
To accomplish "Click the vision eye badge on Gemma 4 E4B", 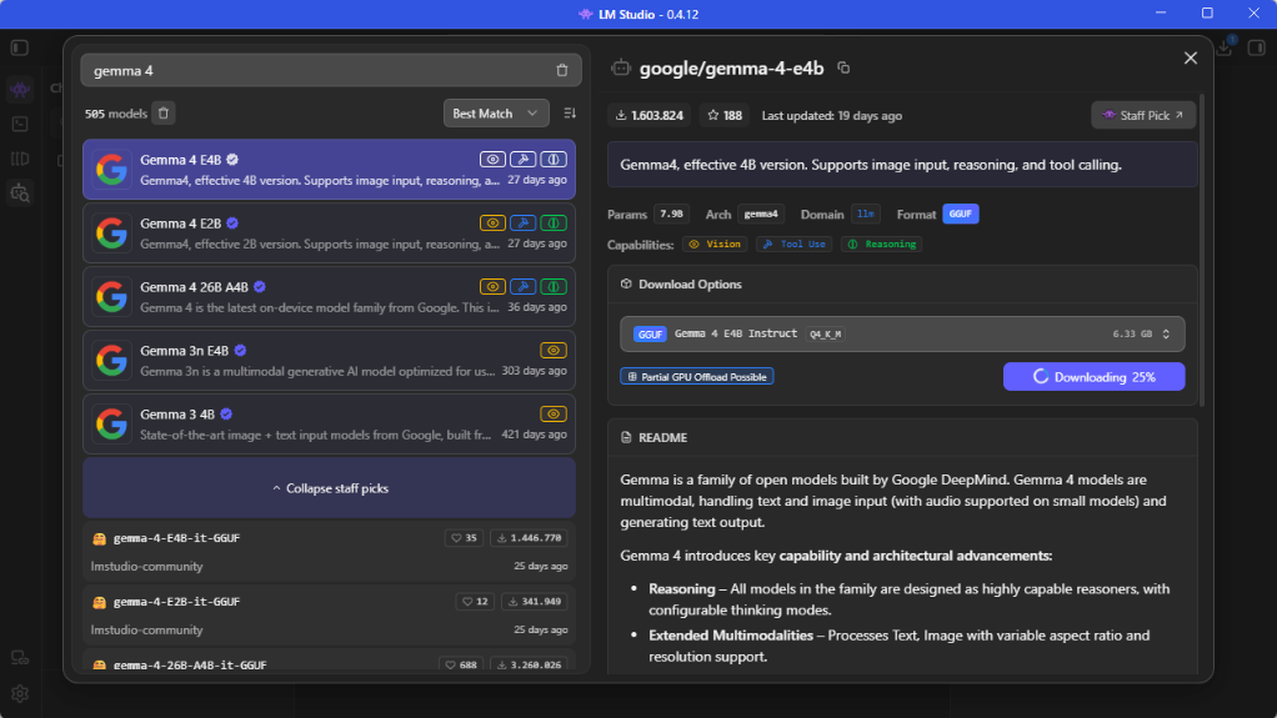I will click(492, 160).
